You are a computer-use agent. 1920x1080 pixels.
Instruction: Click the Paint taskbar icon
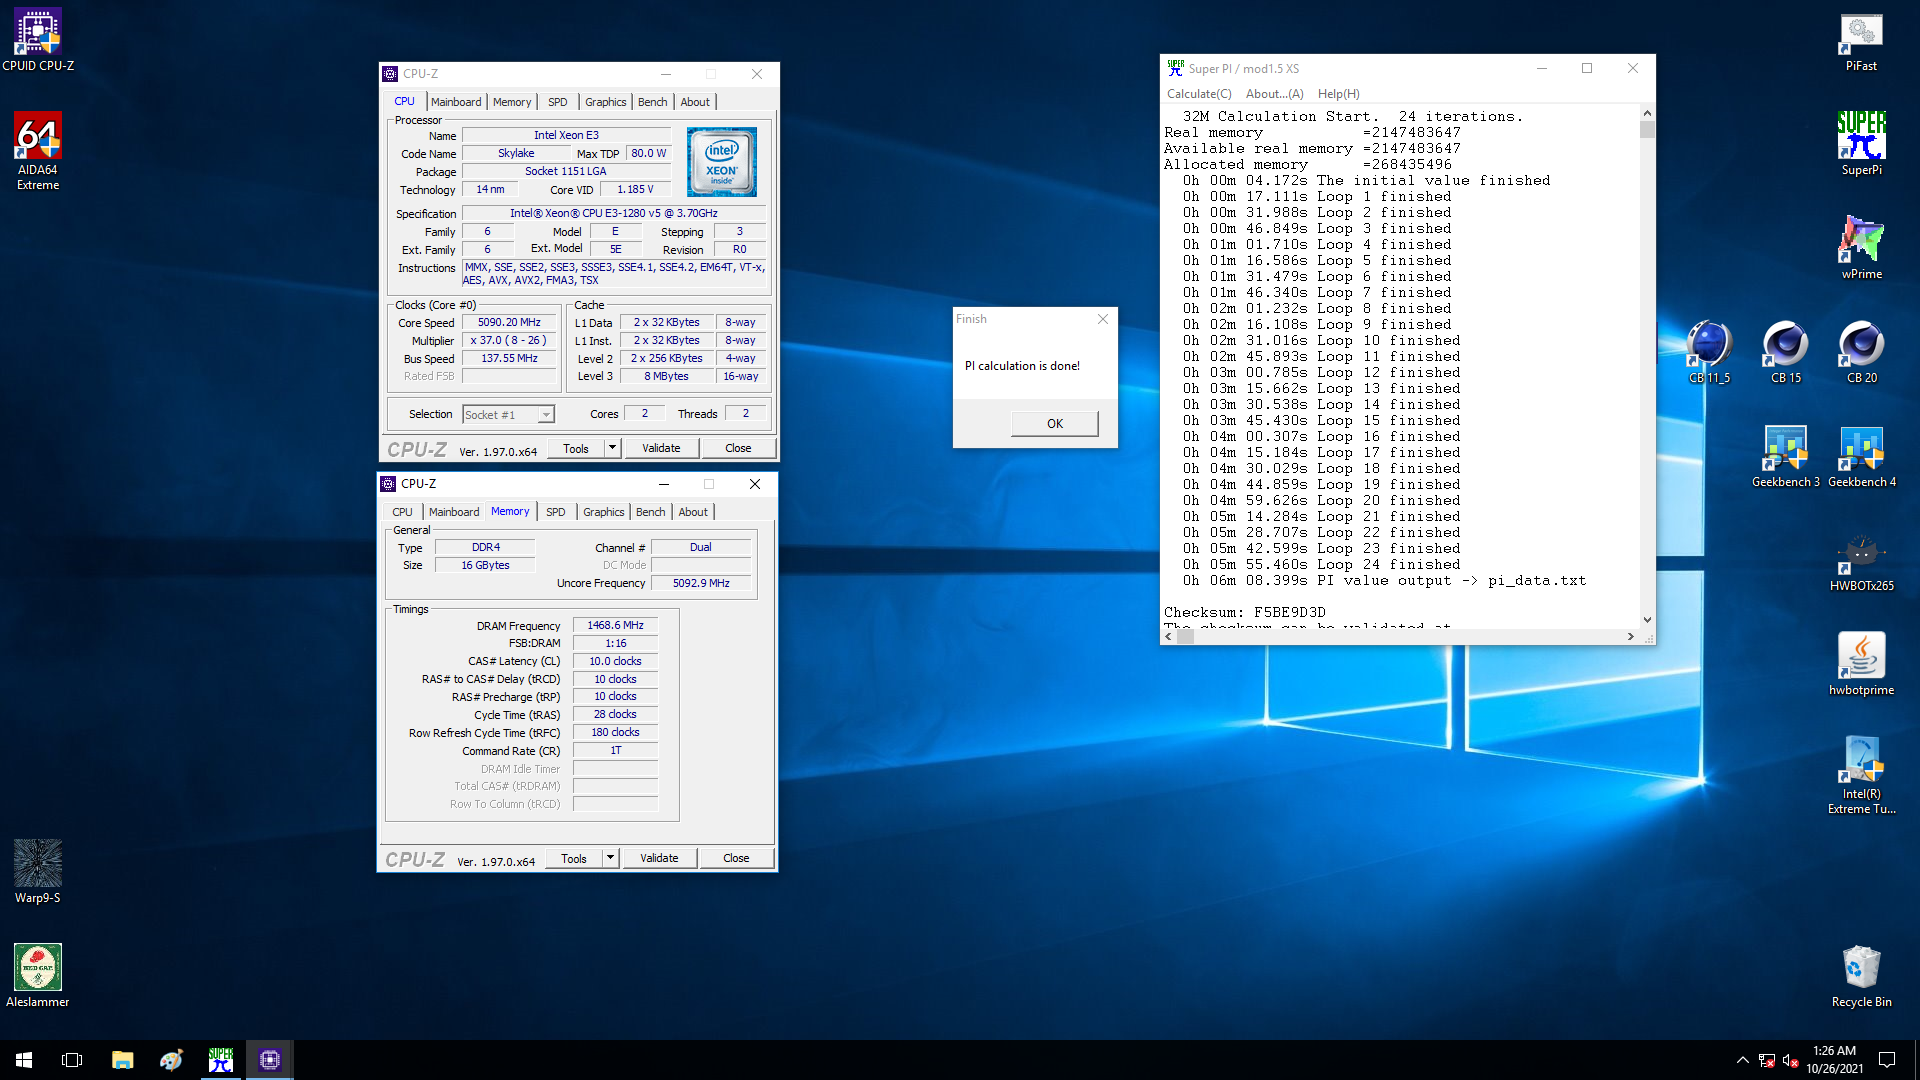pos(171,1060)
